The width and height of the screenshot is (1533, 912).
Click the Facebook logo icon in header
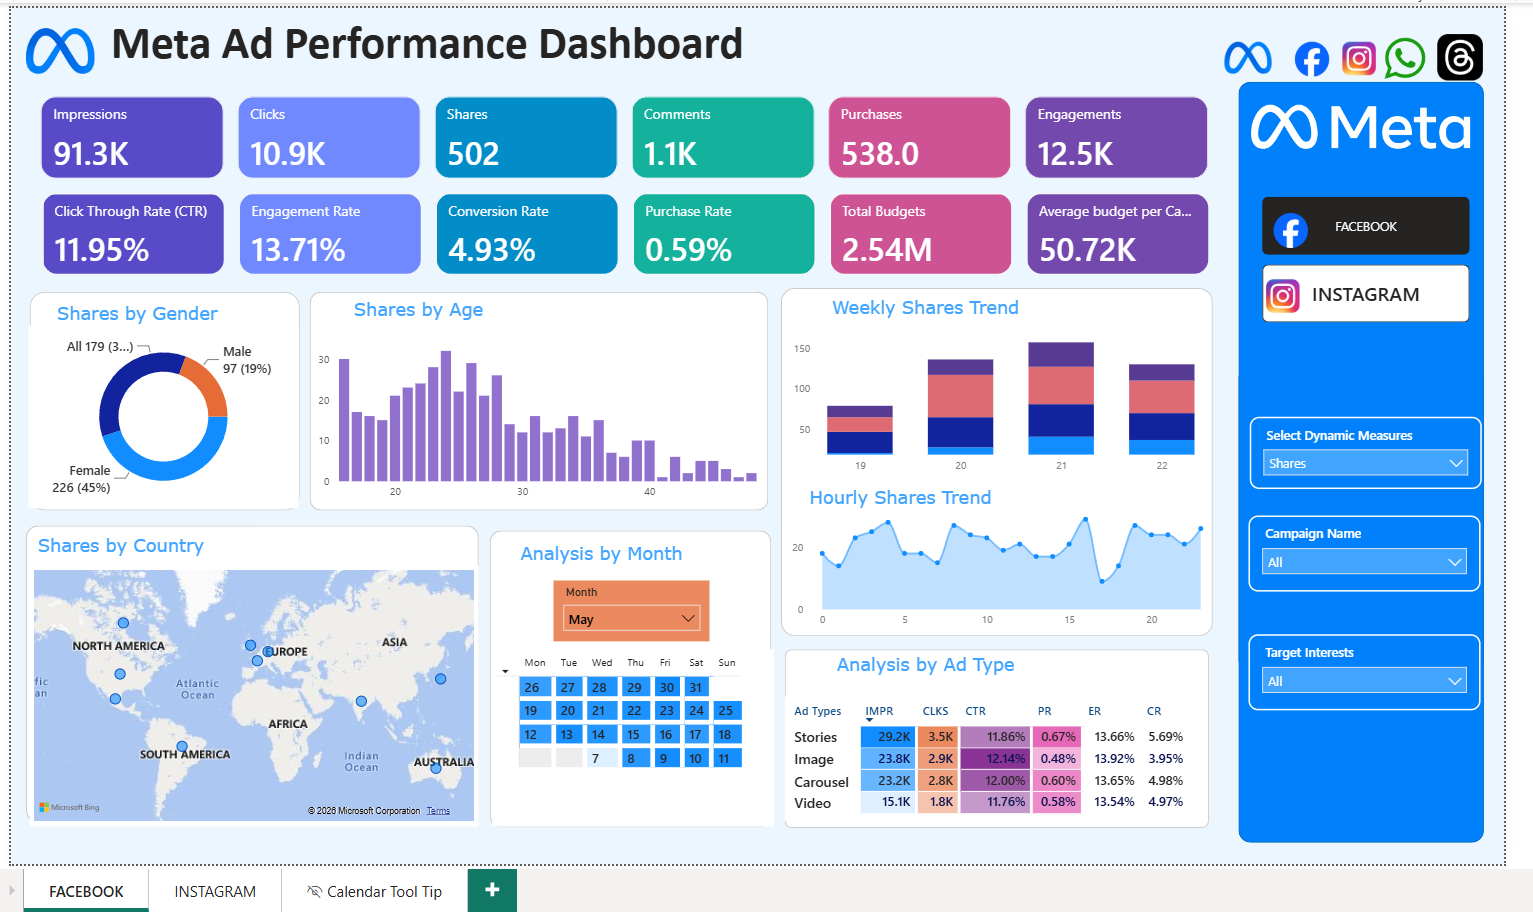1311,60
